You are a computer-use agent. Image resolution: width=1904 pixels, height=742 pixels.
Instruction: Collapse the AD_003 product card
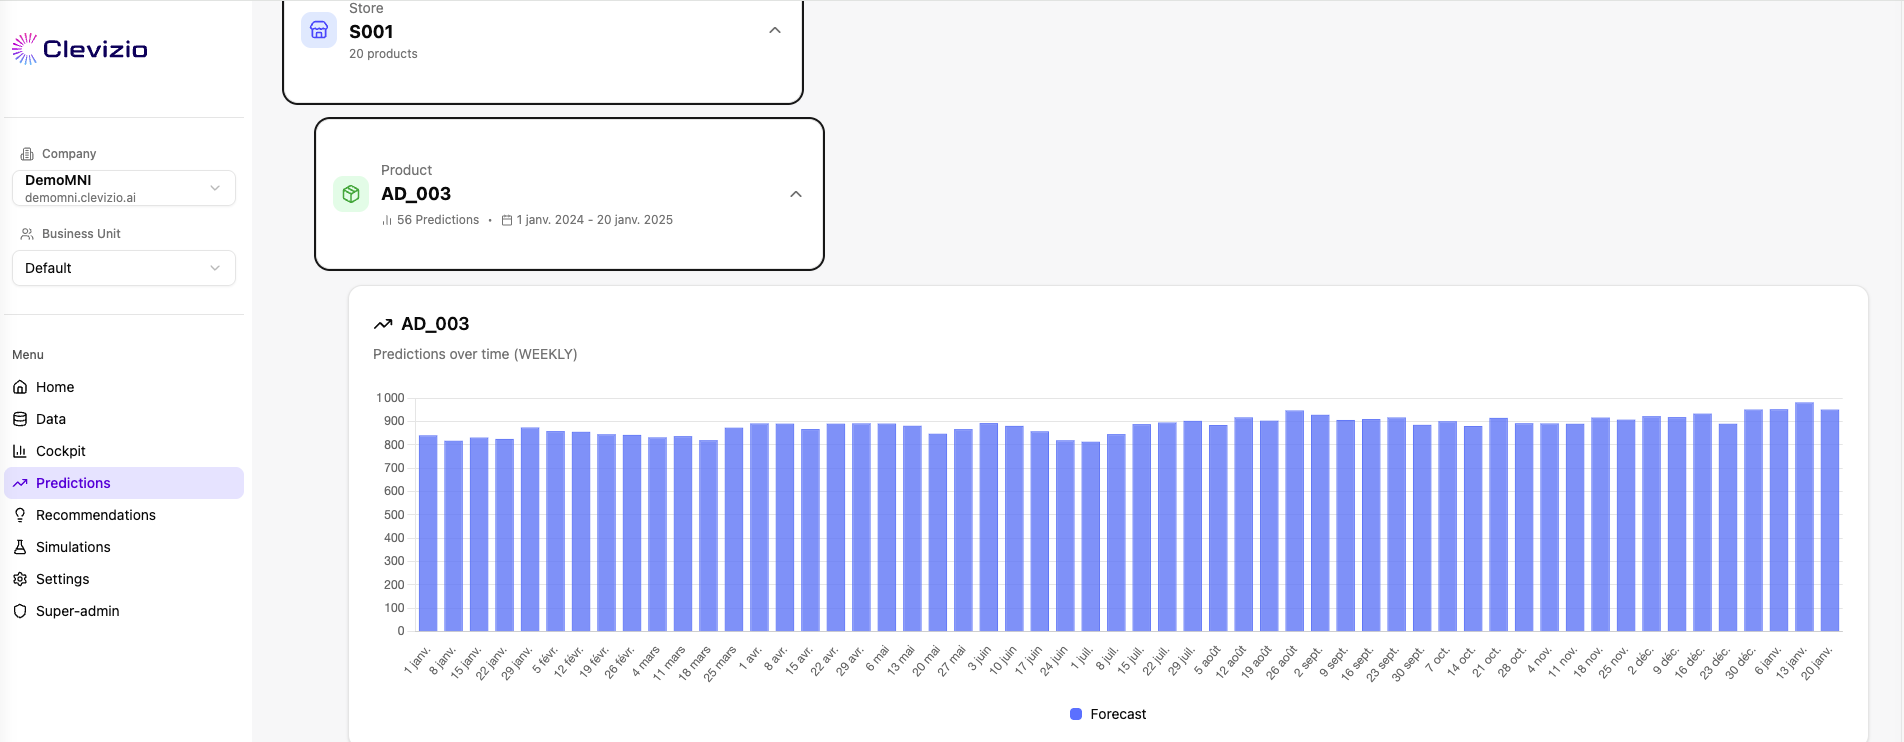795,194
